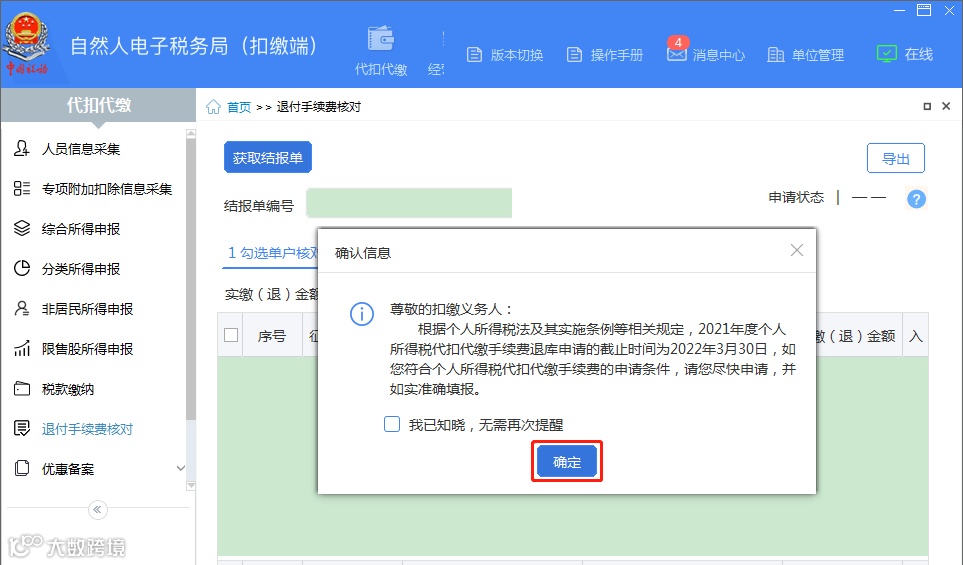Open 分类所得申报 in the sidebar
Viewport: 963px width, 565px height.
[x=80, y=269]
